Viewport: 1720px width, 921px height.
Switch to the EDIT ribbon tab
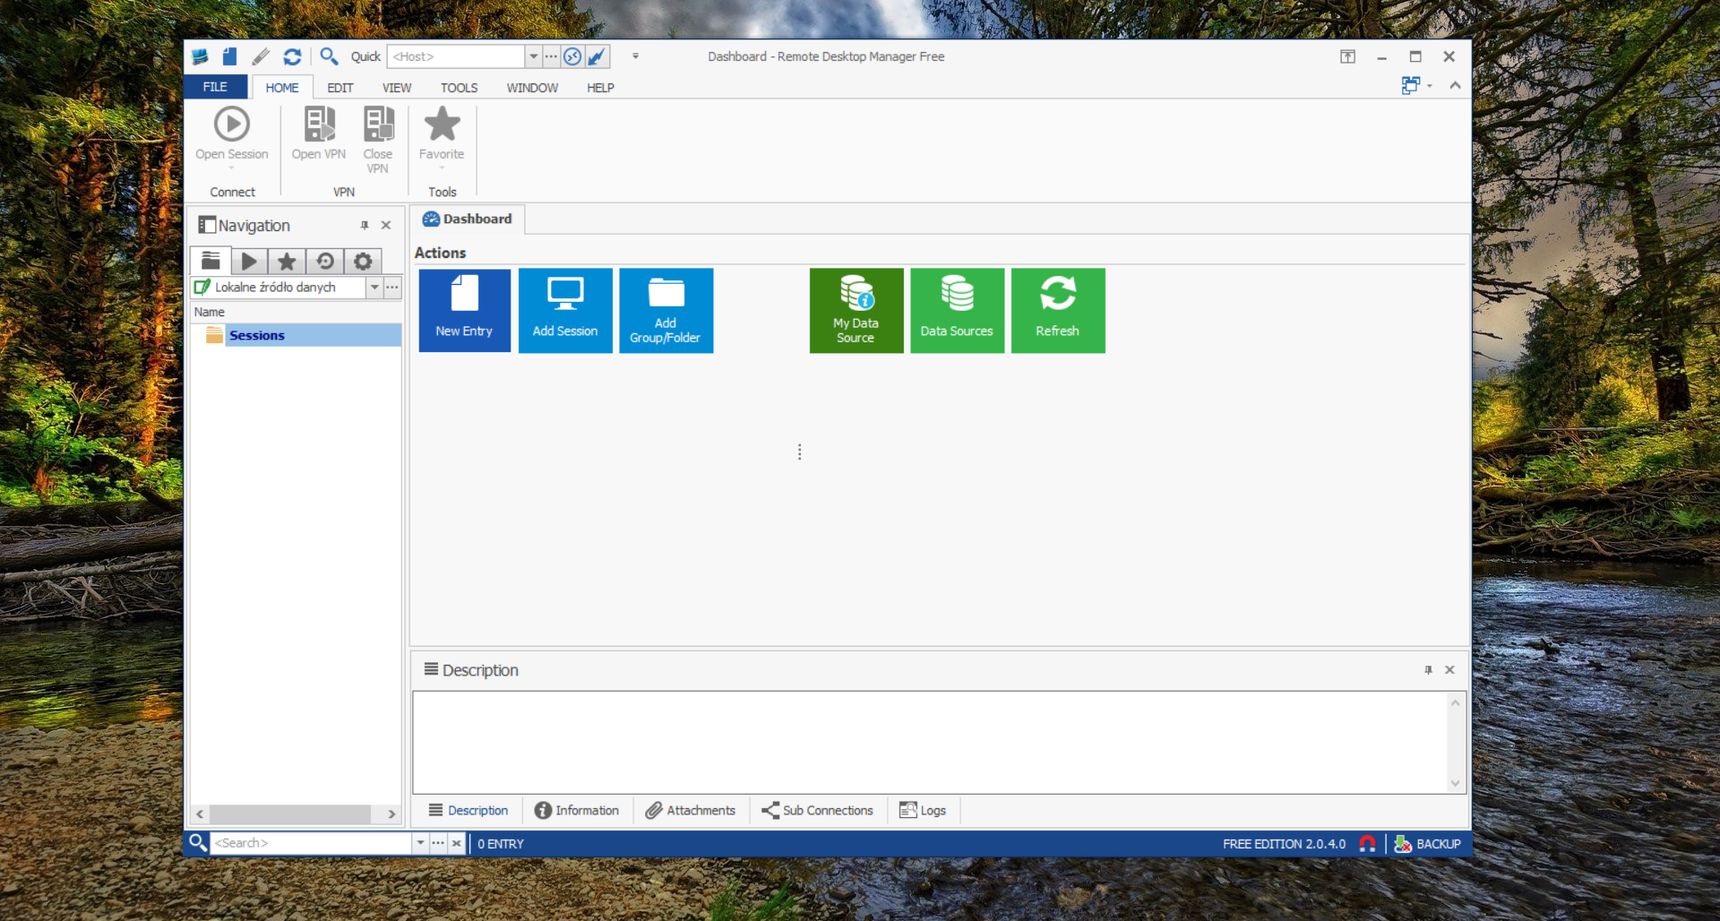(x=340, y=88)
